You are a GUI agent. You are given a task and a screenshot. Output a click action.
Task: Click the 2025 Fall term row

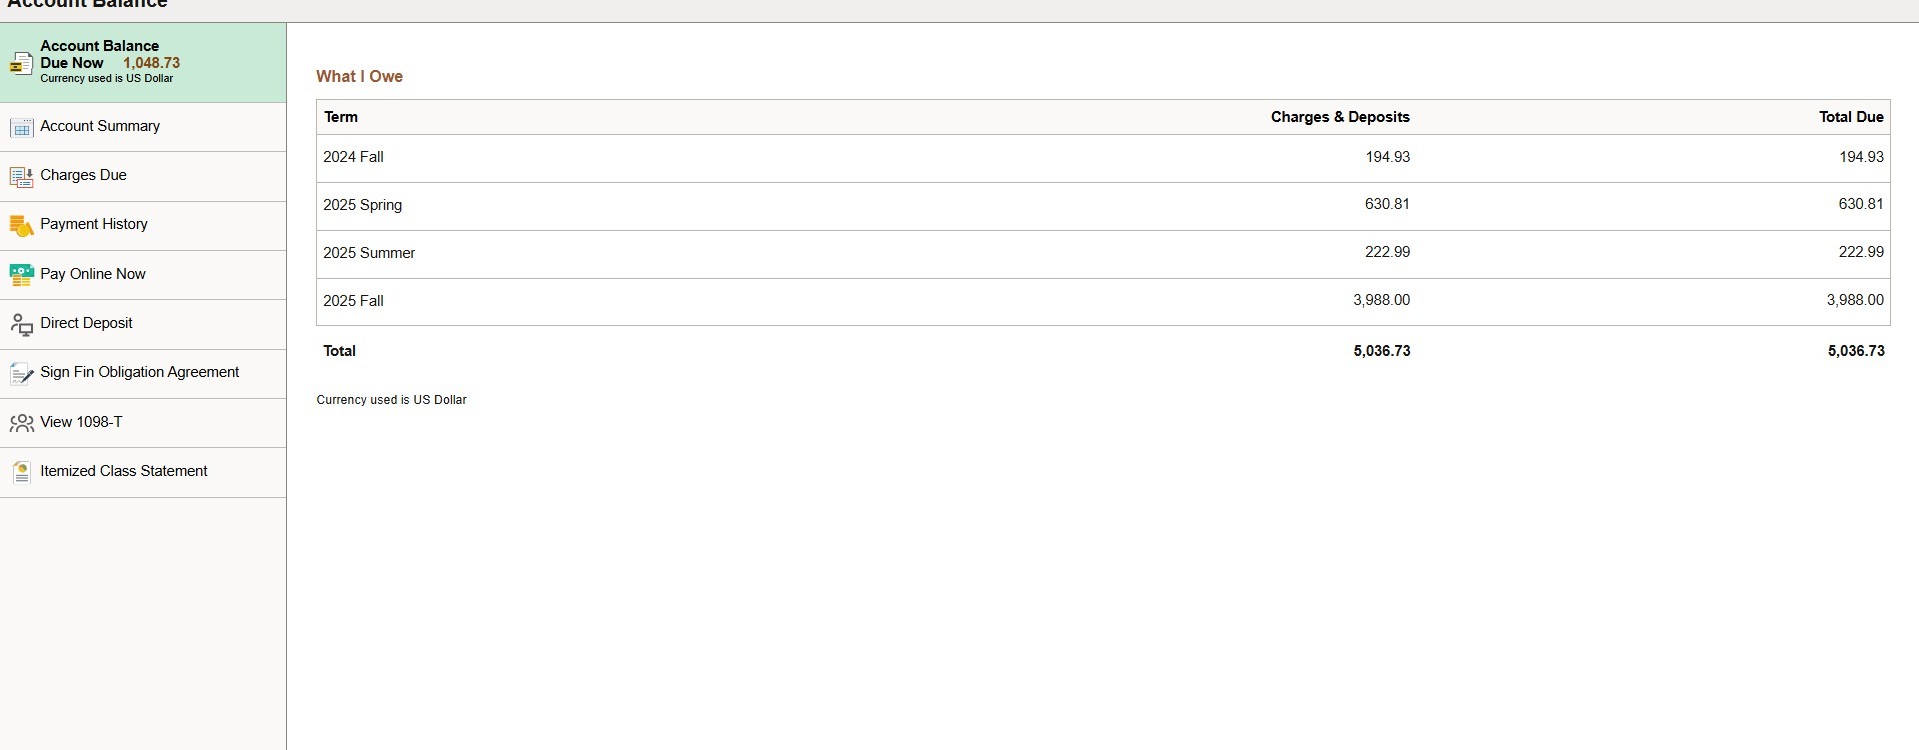(x=1103, y=301)
